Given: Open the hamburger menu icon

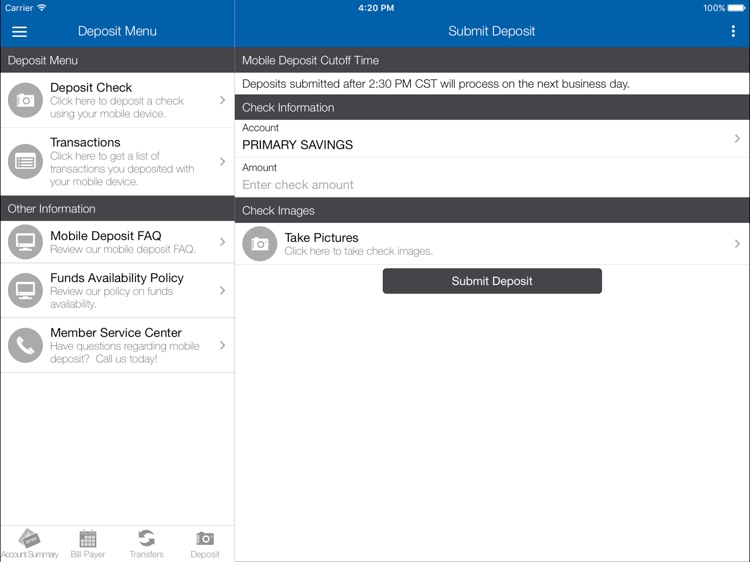Looking at the screenshot, I should 20,32.
